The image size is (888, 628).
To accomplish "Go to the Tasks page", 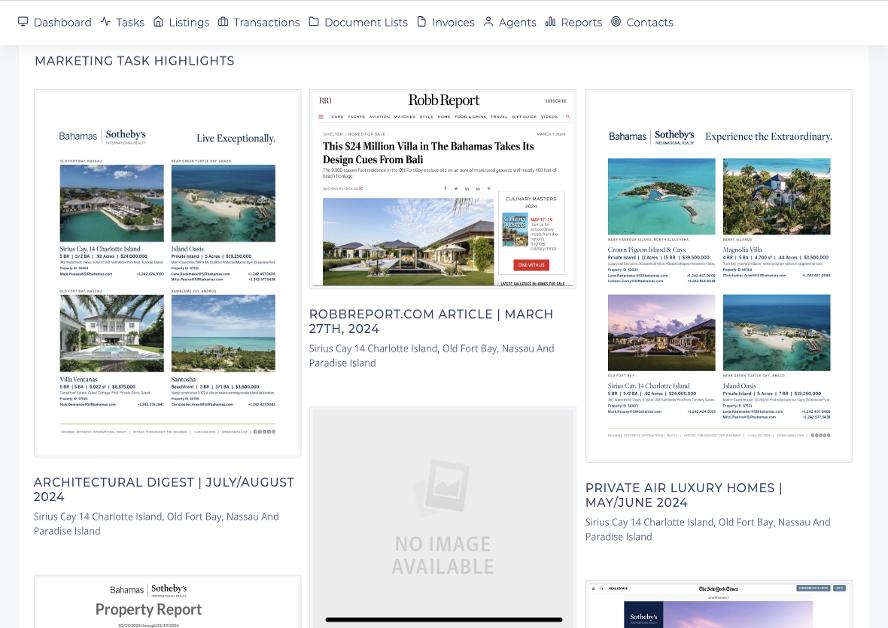I will pyautogui.click(x=122, y=22).
